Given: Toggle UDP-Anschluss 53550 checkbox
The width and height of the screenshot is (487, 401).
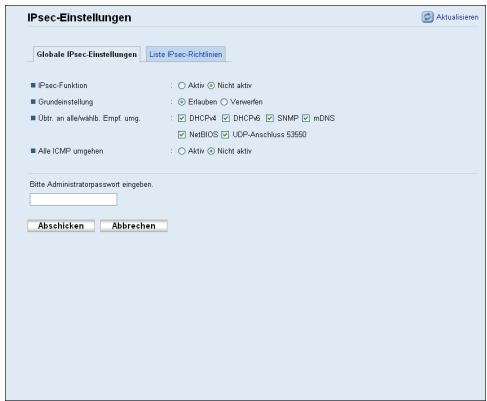Looking at the screenshot, I should point(225,135).
